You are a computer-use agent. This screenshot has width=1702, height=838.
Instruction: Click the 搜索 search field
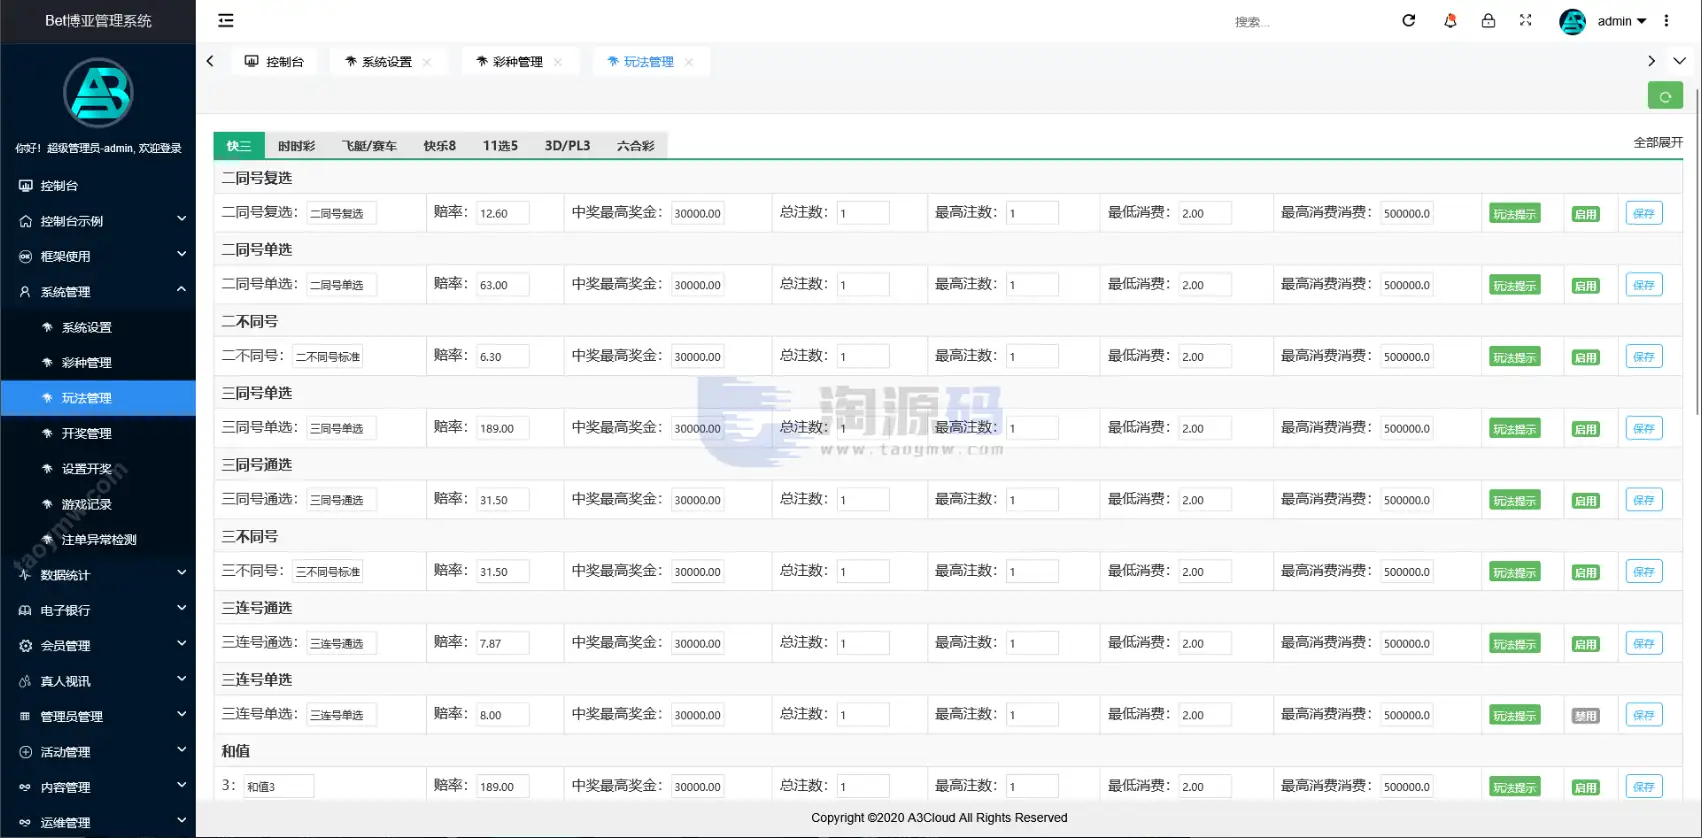(x=1300, y=22)
